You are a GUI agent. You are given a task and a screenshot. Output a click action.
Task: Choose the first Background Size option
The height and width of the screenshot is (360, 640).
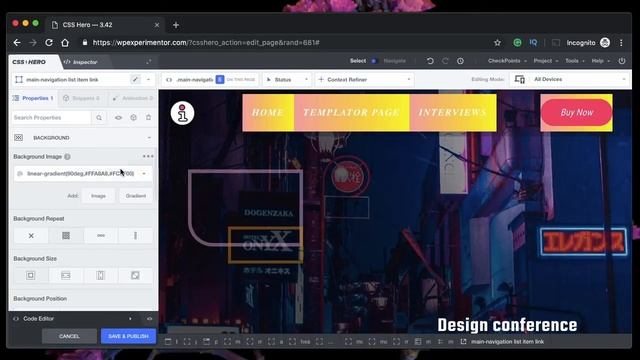click(31, 276)
